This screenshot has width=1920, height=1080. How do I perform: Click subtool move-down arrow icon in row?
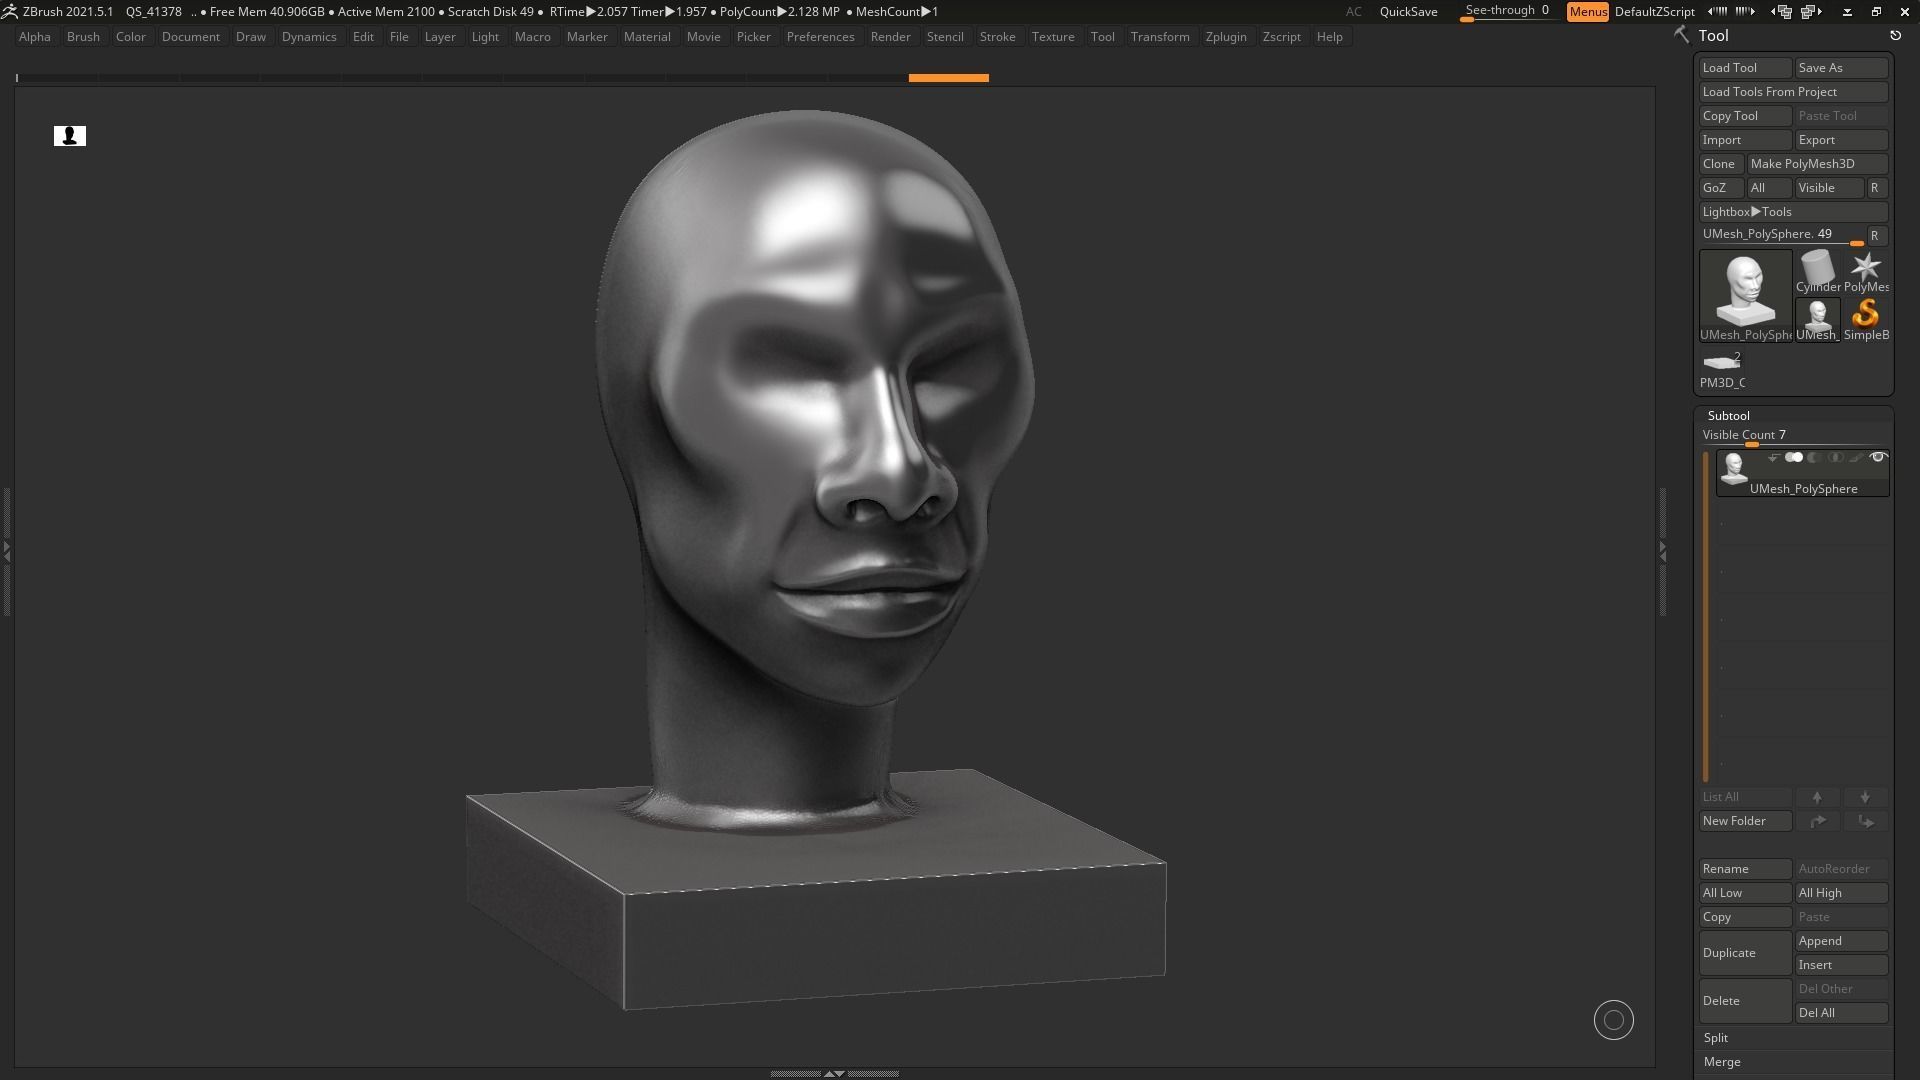click(1773, 458)
